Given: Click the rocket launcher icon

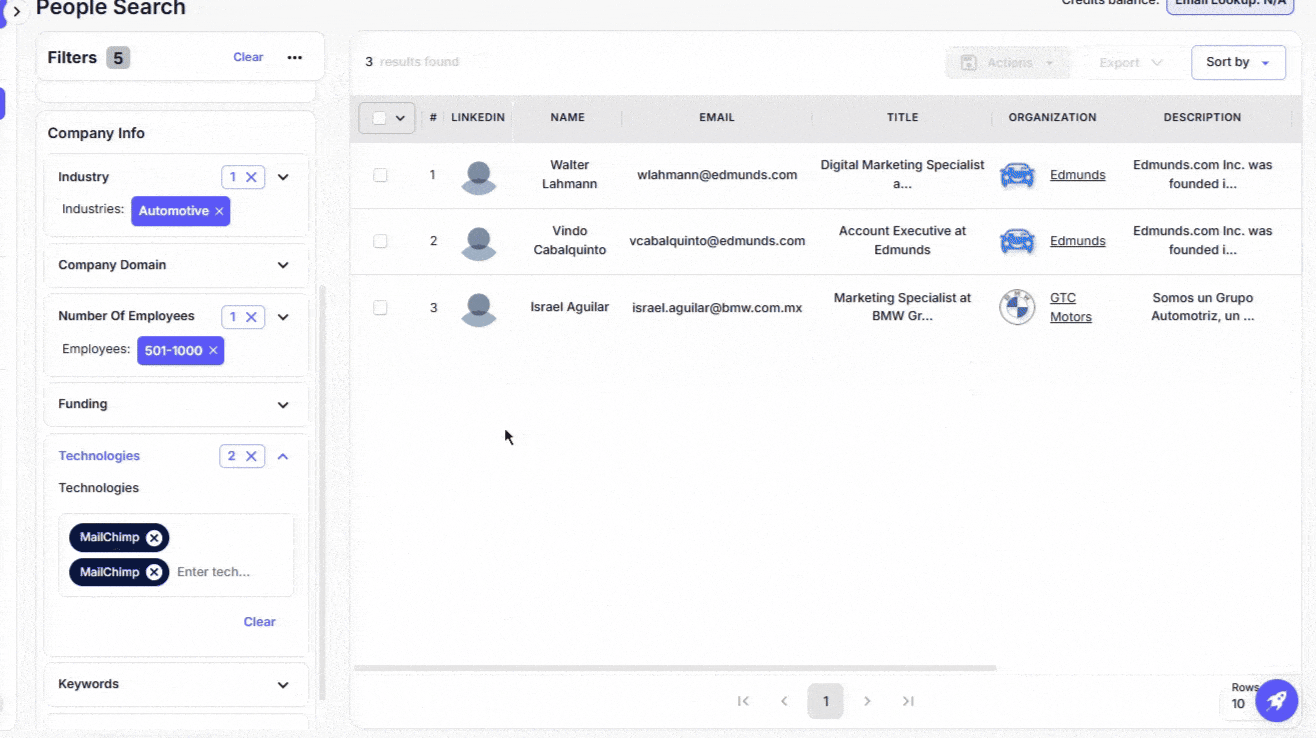Looking at the screenshot, I should (1276, 701).
